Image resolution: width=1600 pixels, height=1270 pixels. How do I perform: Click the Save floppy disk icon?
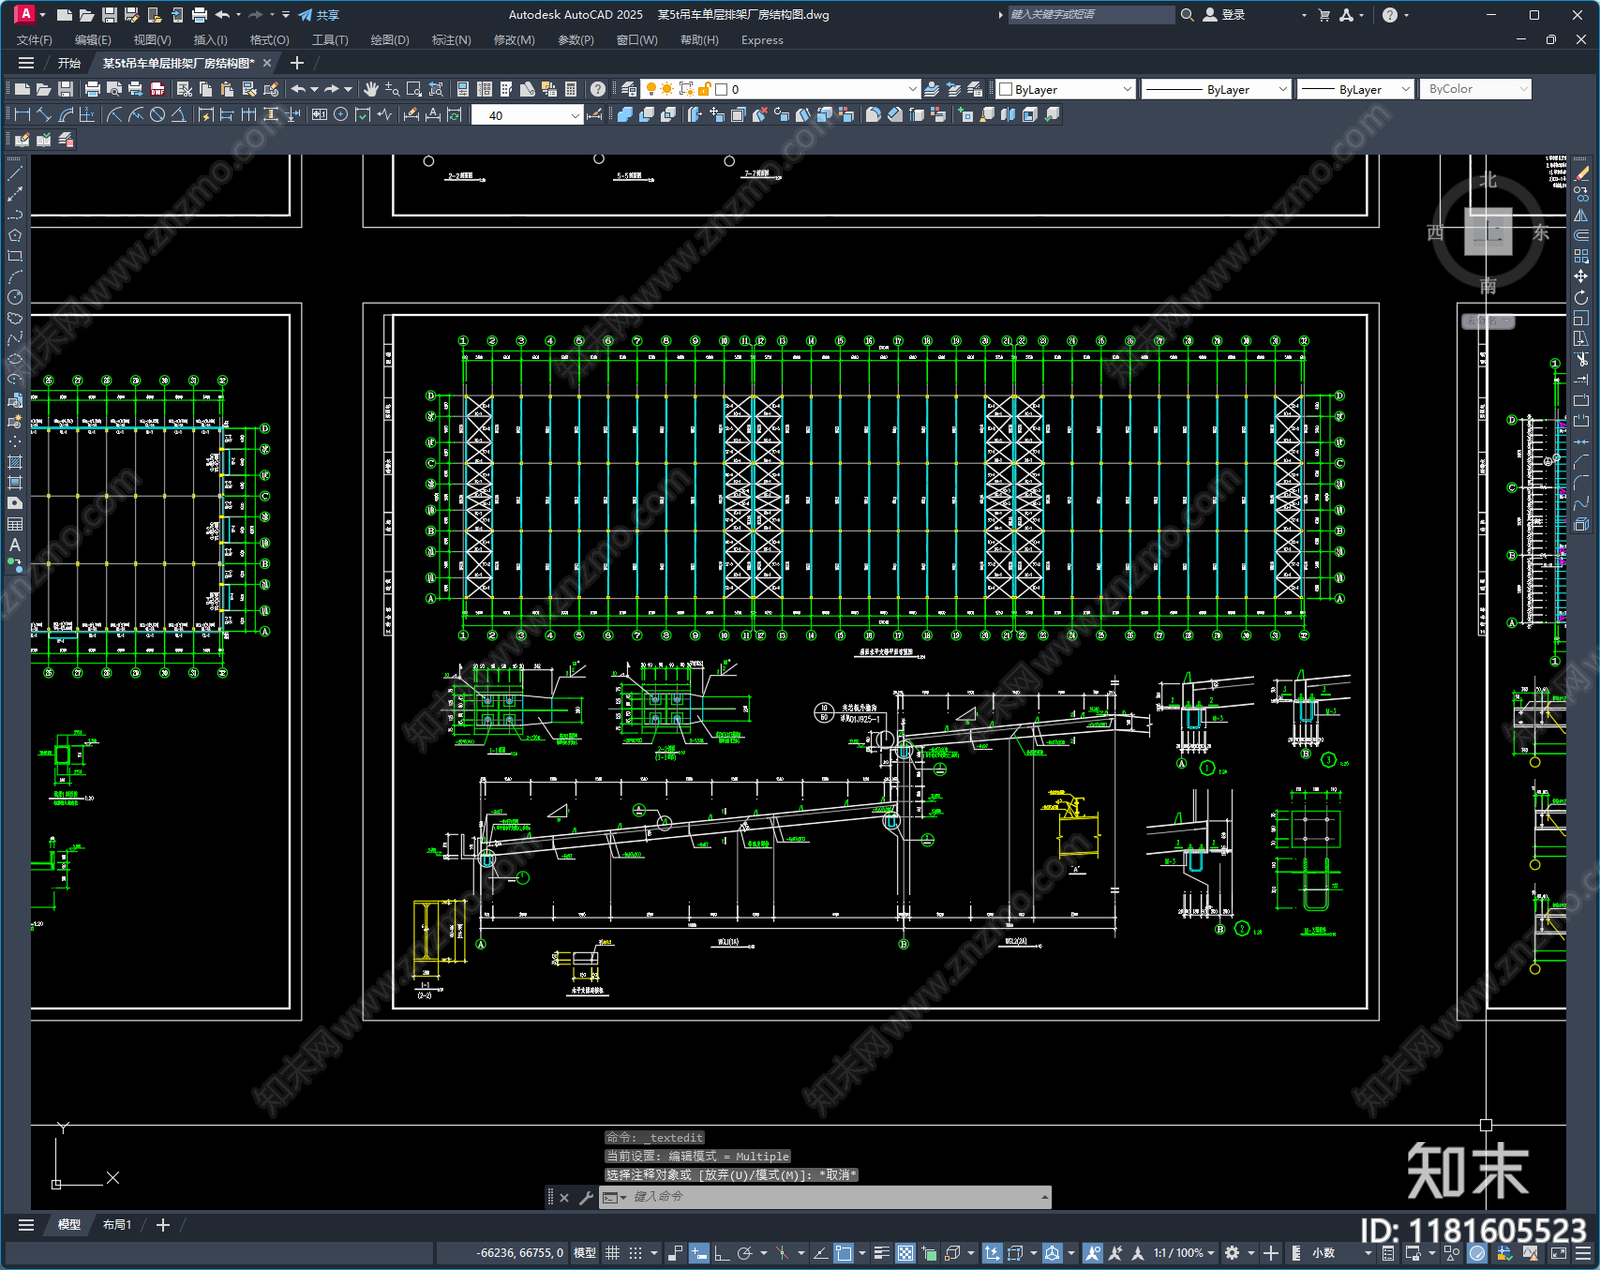pos(65,89)
